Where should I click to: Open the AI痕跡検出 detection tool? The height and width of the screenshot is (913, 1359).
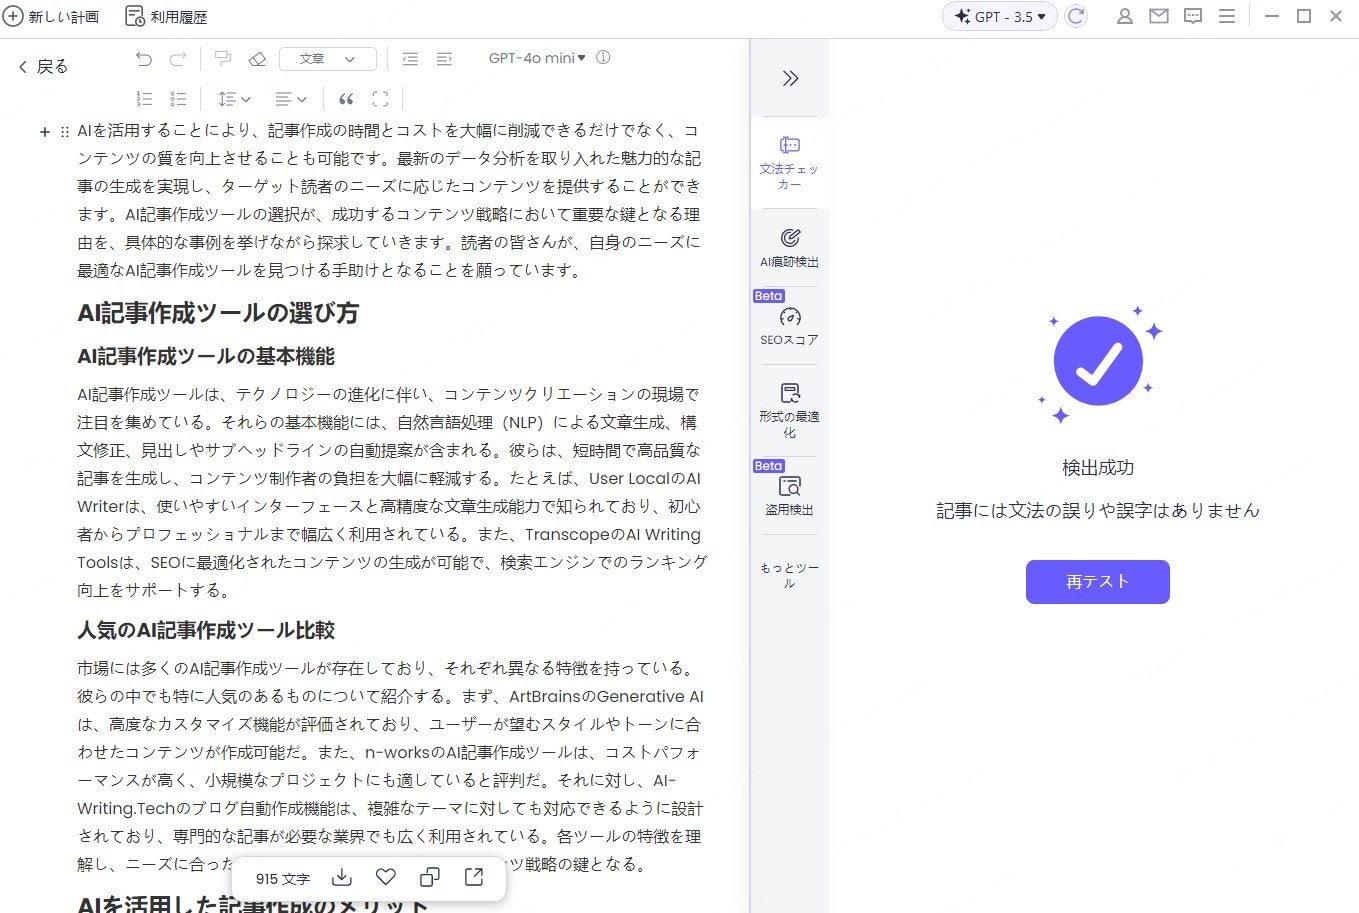coord(789,248)
